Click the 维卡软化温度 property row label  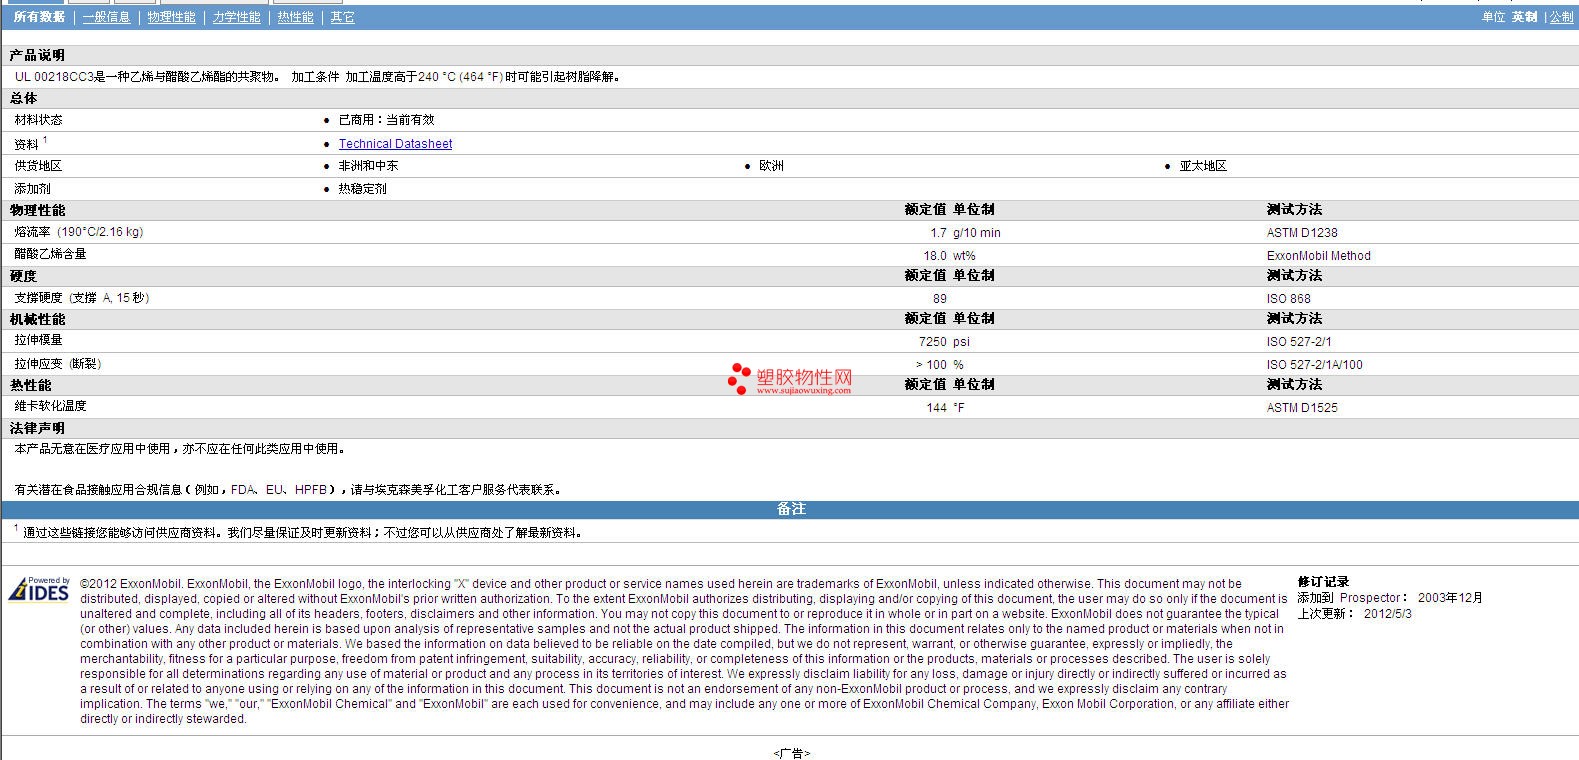50,406
